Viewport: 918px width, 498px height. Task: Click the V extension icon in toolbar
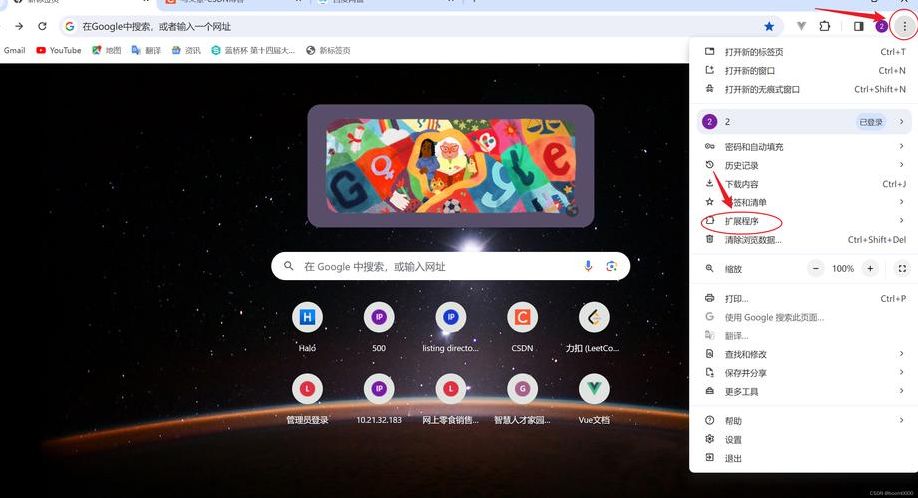tap(801, 26)
